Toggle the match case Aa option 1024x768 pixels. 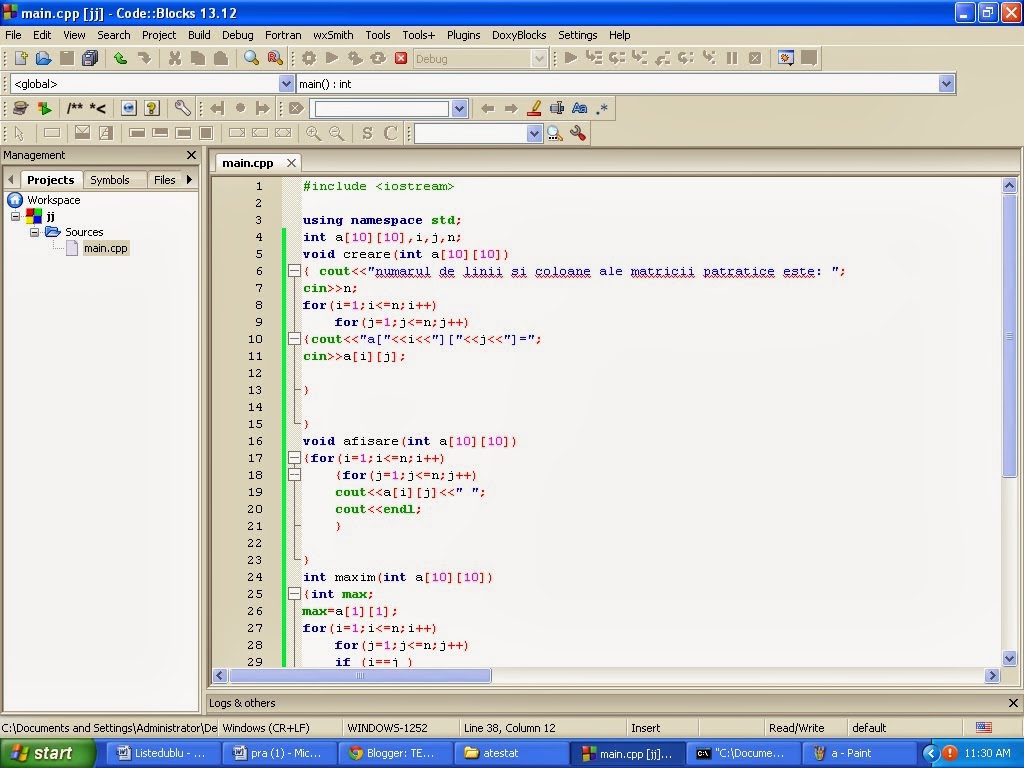pos(579,108)
